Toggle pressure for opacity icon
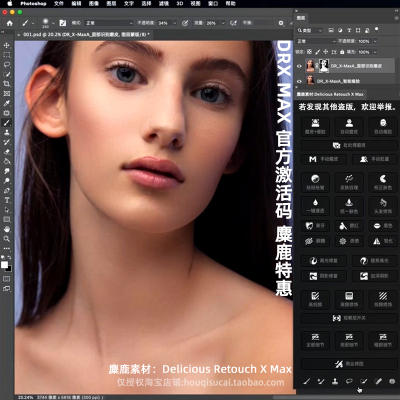Viewport: 400px width, 400px height. pyautogui.click(x=185, y=23)
